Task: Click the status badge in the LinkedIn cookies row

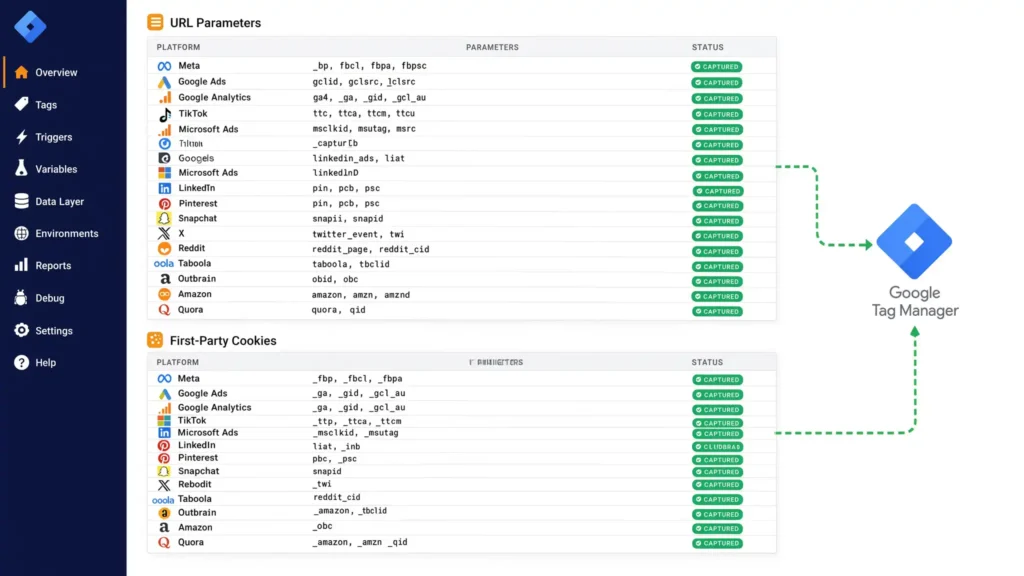Action: pyautogui.click(x=717, y=447)
